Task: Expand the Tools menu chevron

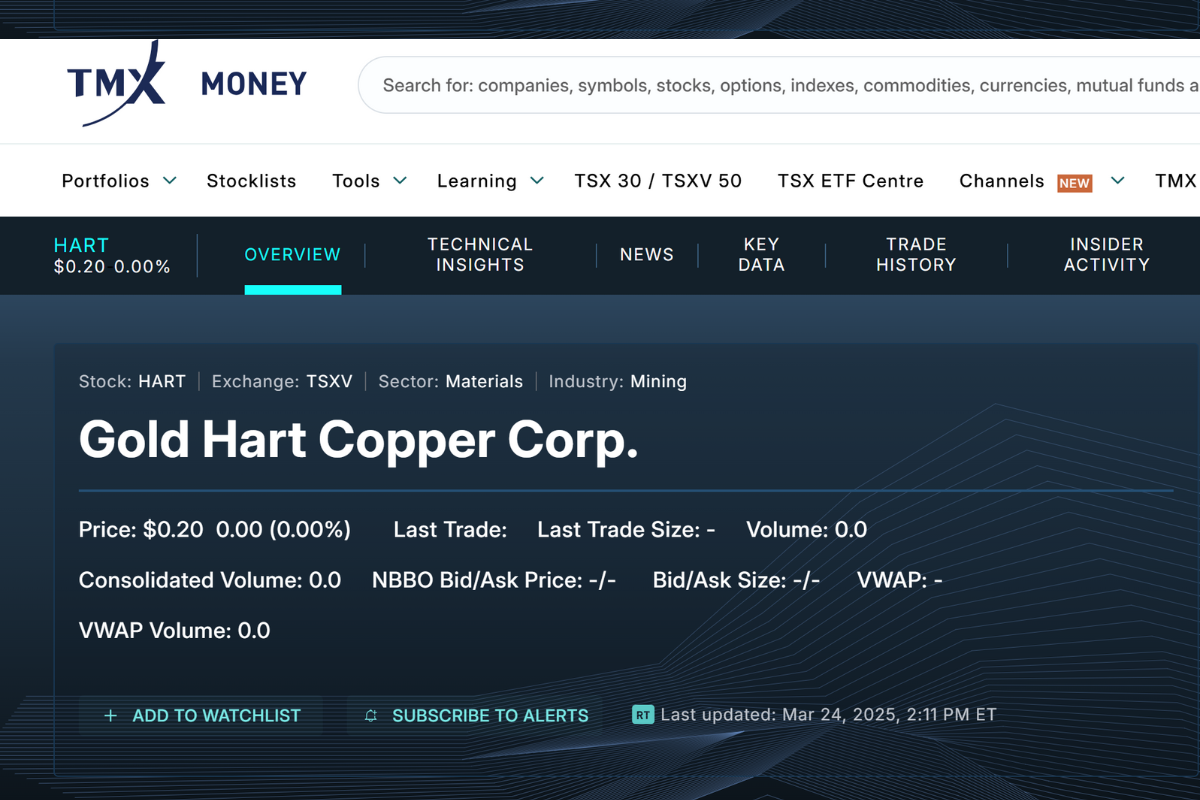Action: point(400,181)
